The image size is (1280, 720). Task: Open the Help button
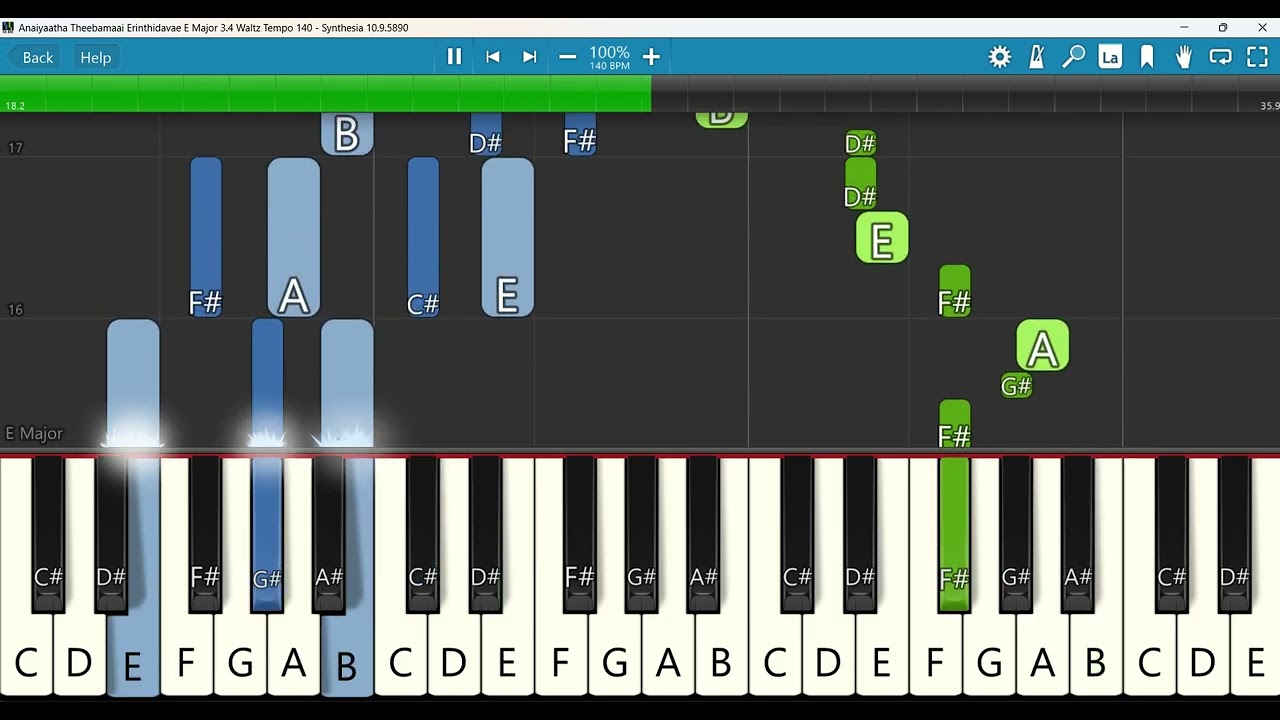coord(96,57)
